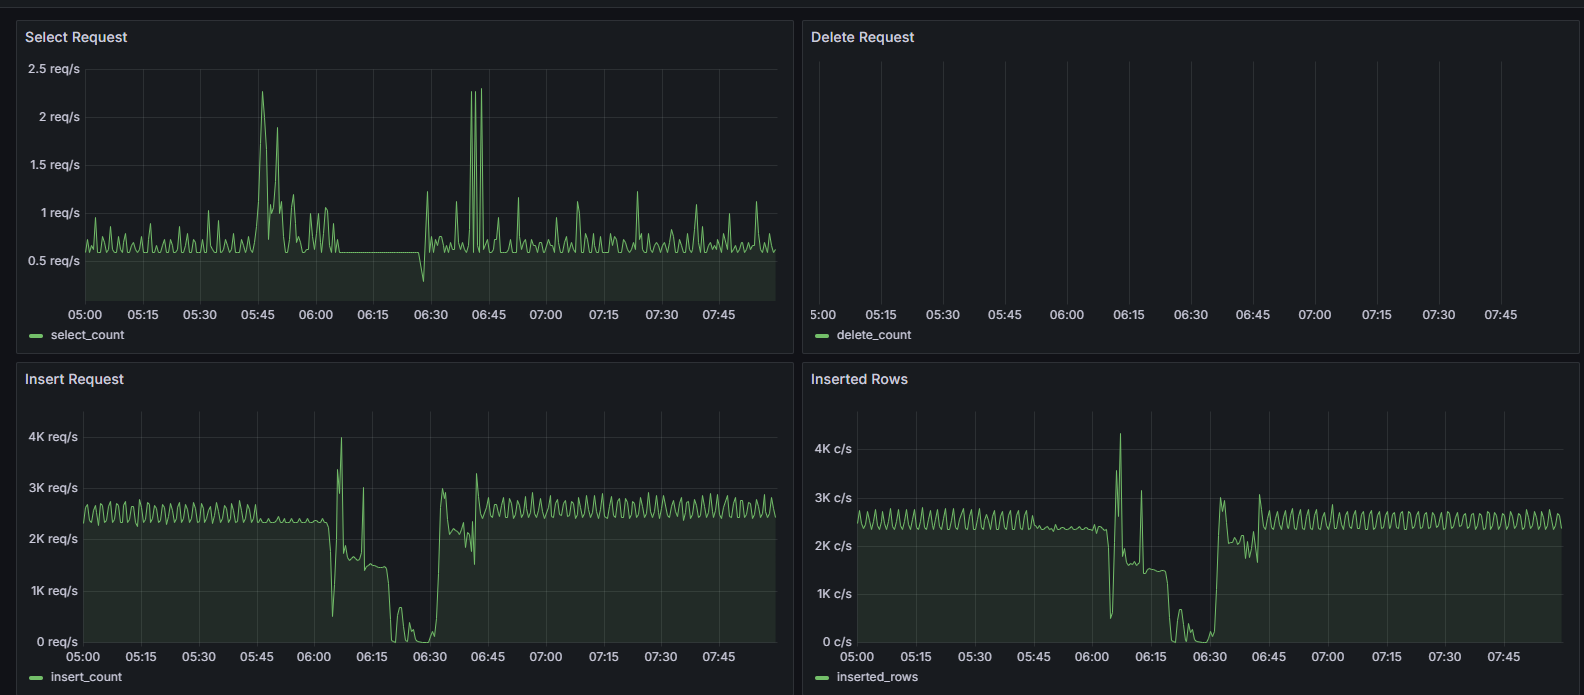This screenshot has height=695, width=1584.
Task: Click the highest spike in Inserted Rows chart
Action: click(1120, 435)
